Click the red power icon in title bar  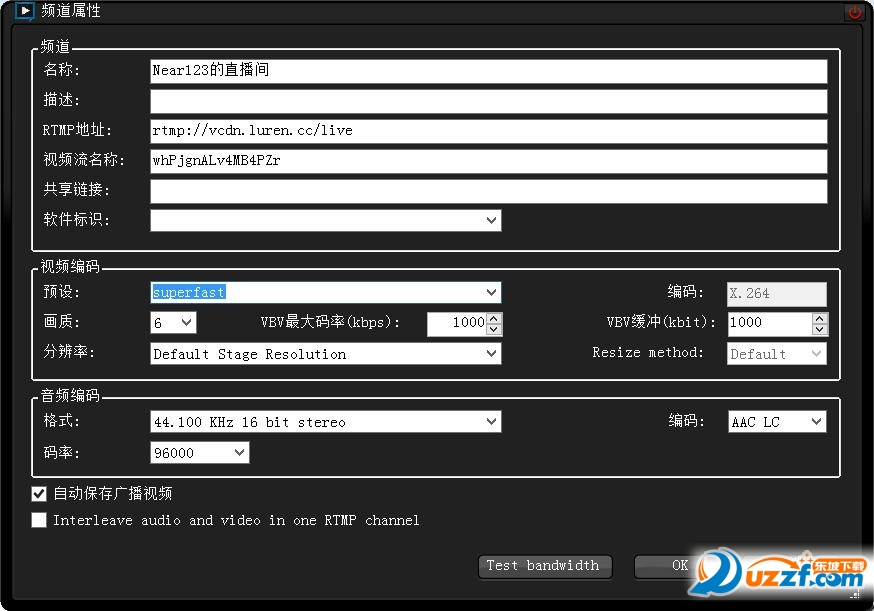[855, 12]
